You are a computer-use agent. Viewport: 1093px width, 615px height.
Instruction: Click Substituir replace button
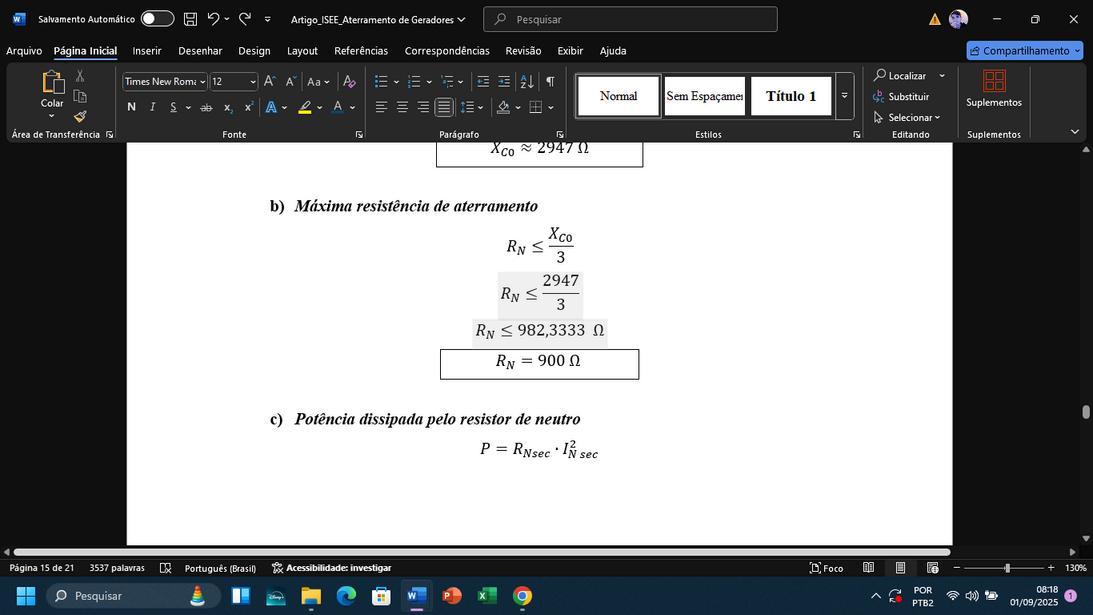901,96
